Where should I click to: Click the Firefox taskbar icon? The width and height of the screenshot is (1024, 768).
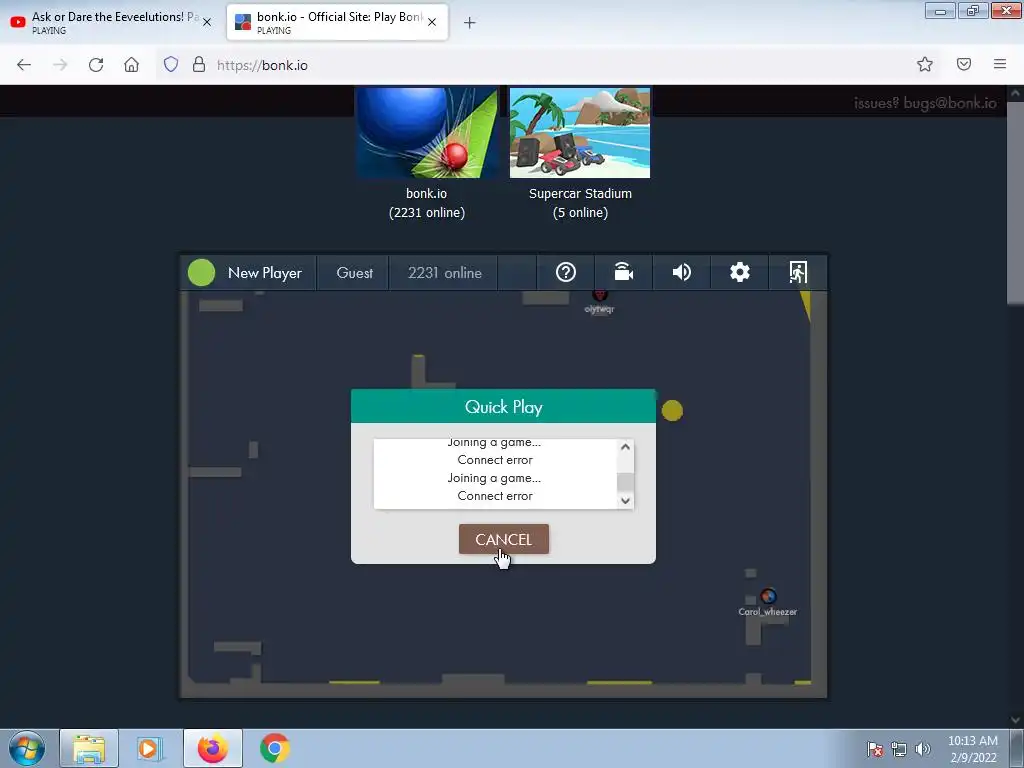tap(212, 748)
